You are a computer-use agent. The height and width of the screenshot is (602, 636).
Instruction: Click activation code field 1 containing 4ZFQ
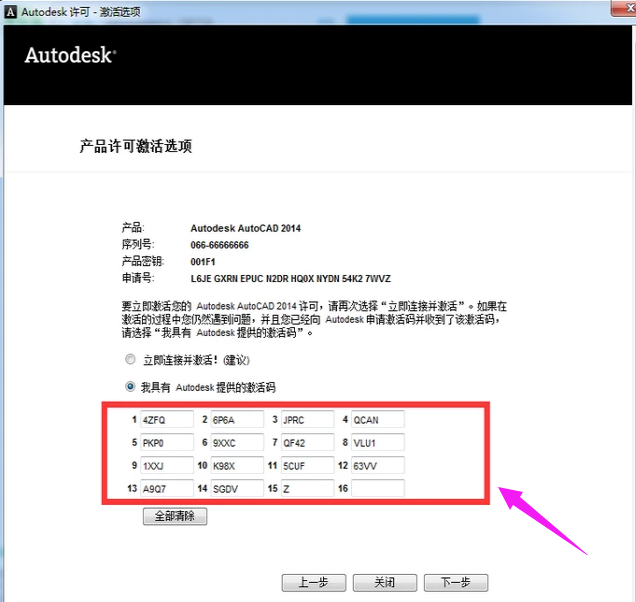tap(166, 419)
